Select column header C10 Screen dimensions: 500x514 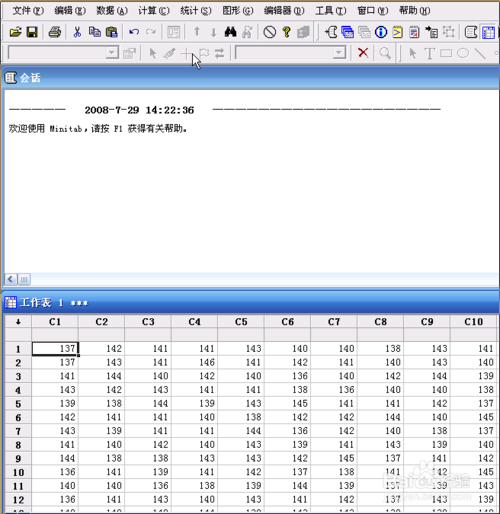click(473, 322)
